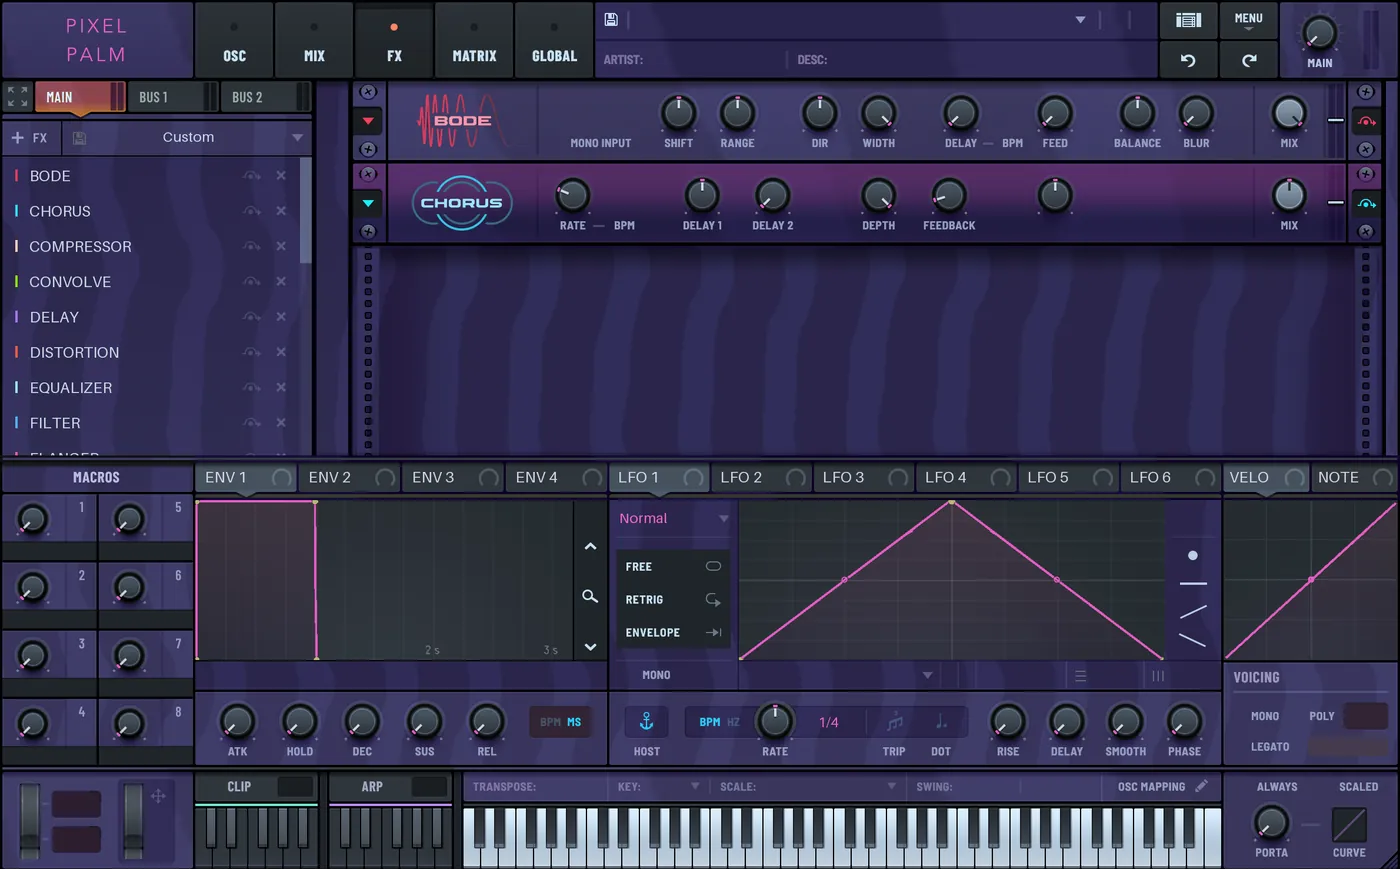This screenshot has height=869, width=1400.
Task: Select the ENV 3 tab
Action: pyautogui.click(x=453, y=478)
